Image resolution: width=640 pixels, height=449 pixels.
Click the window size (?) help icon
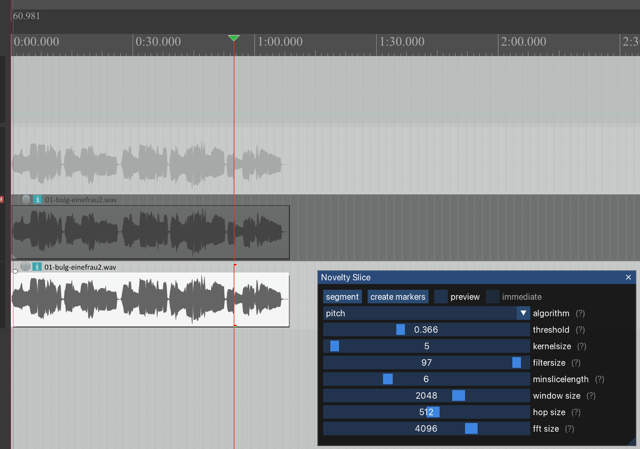tap(590, 396)
